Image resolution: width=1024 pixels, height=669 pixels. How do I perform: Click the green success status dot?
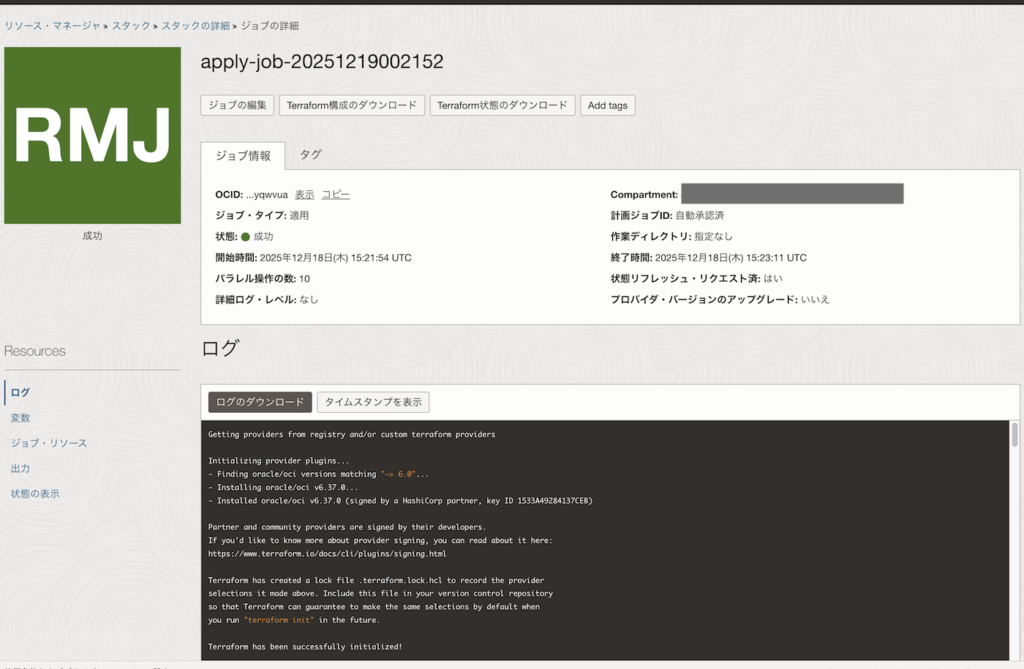[245, 237]
